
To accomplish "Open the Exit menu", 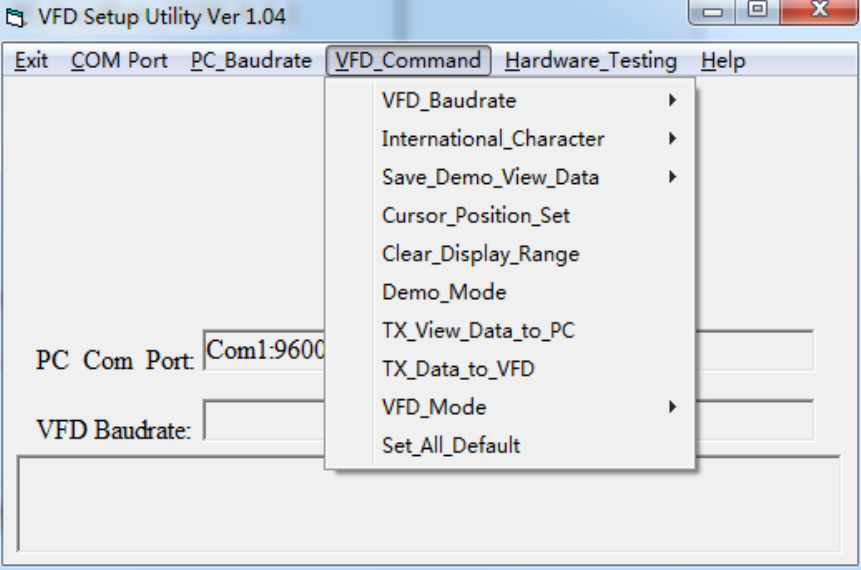I will (31, 61).
